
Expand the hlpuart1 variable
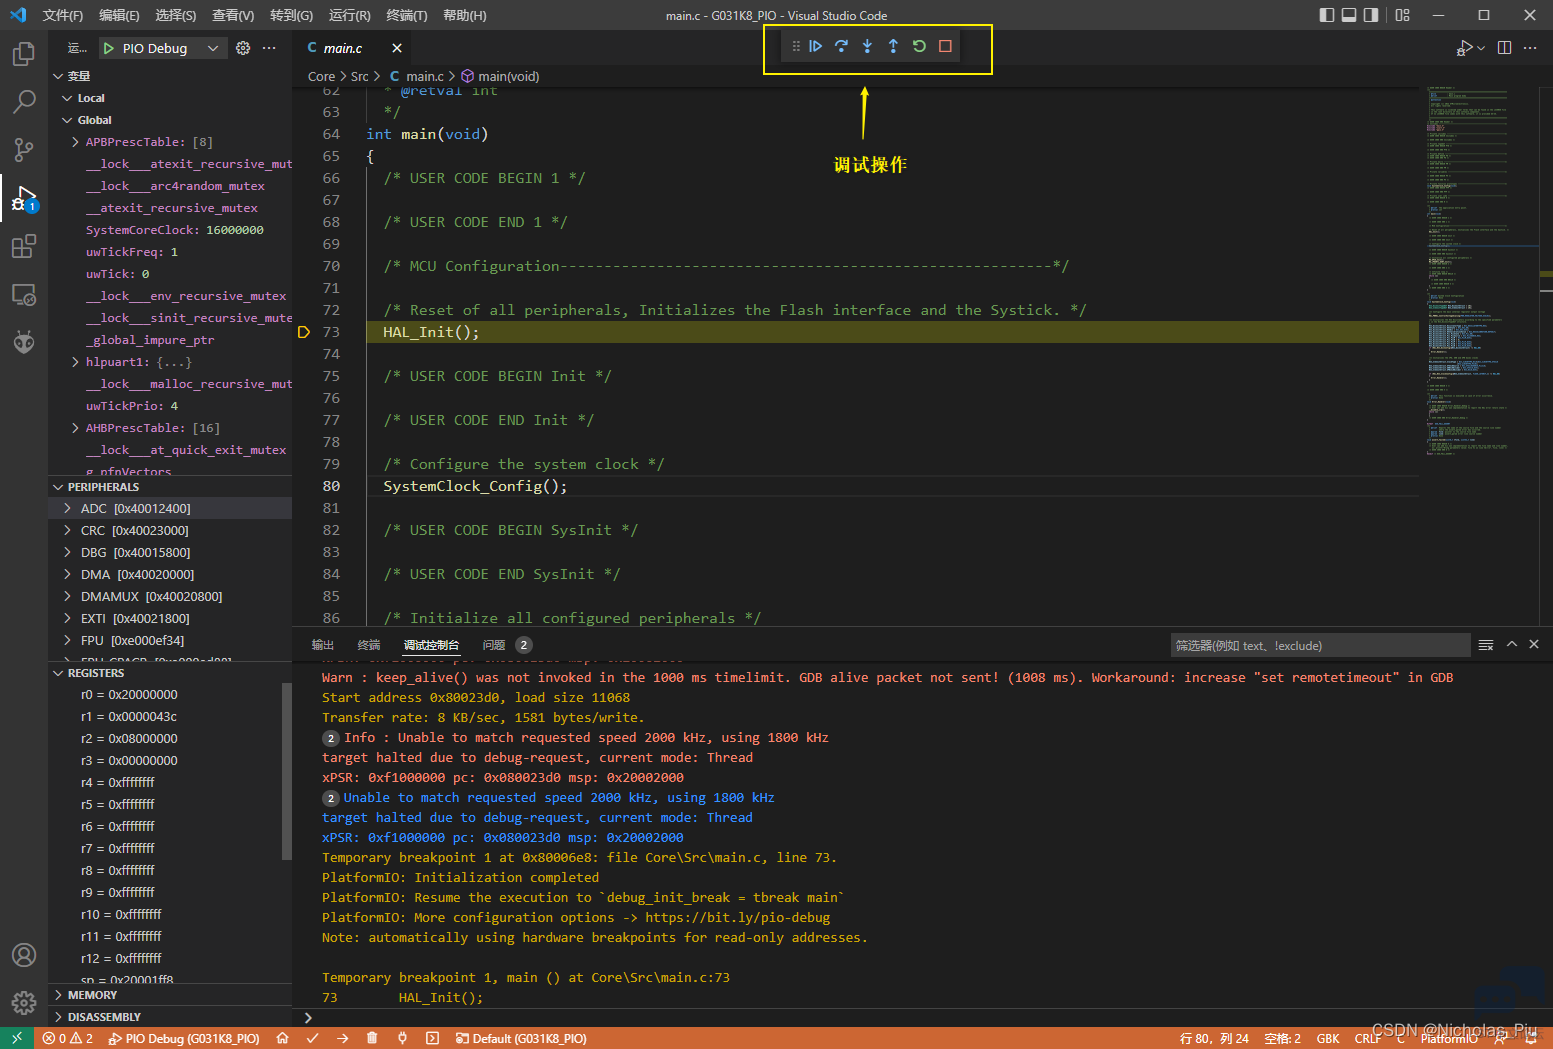(76, 362)
